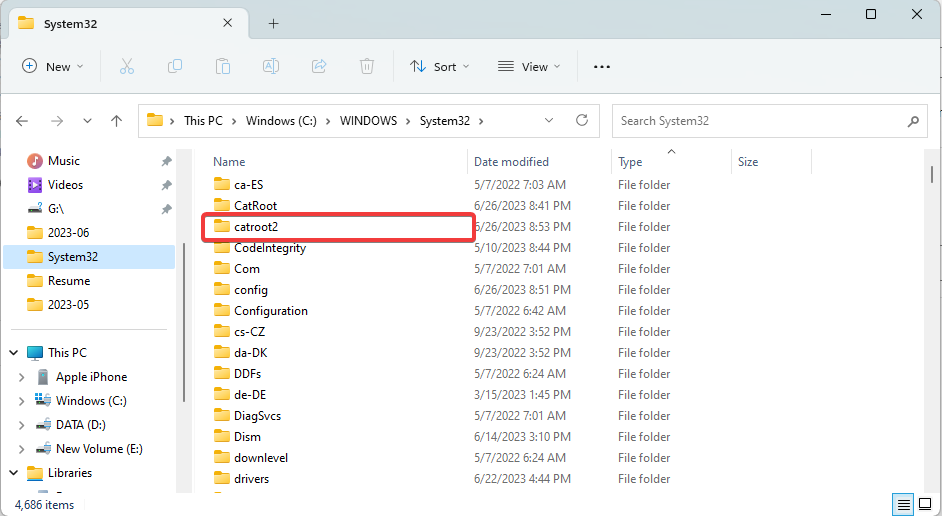Click the Cut scissors icon in toolbar
This screenshot has width=942, height=516.
coord(126,66)
